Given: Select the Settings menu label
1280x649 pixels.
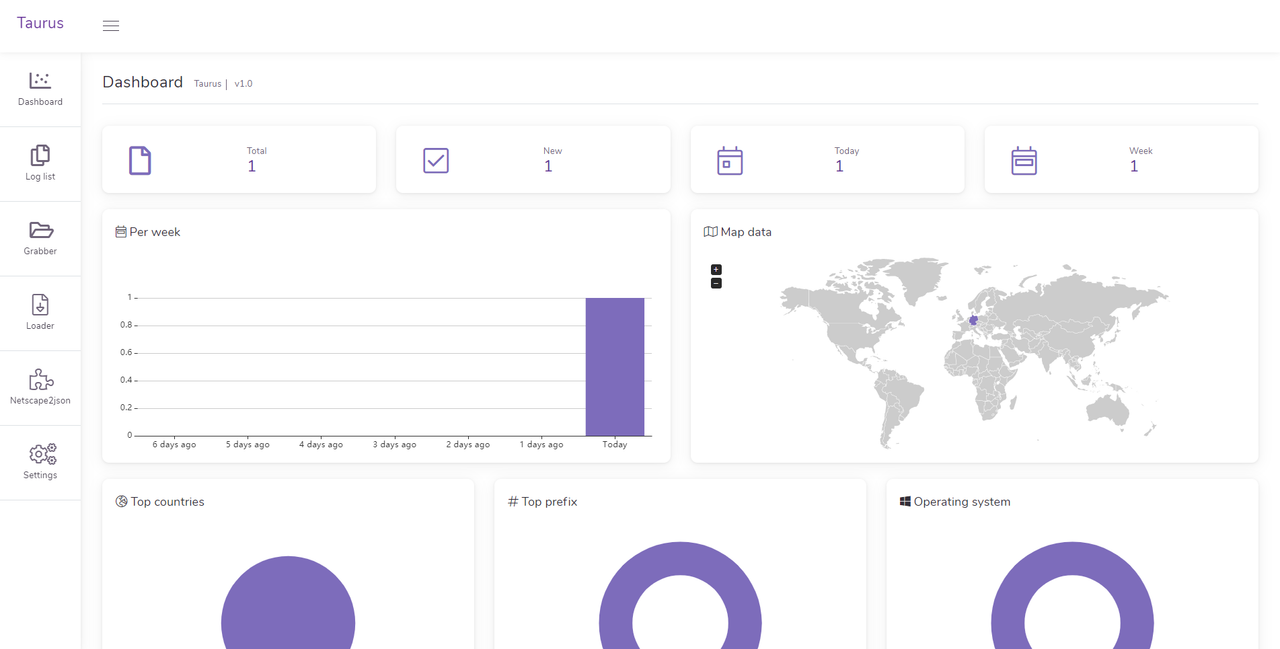Looking at the screenshot, I should click(x=40, y=475).
